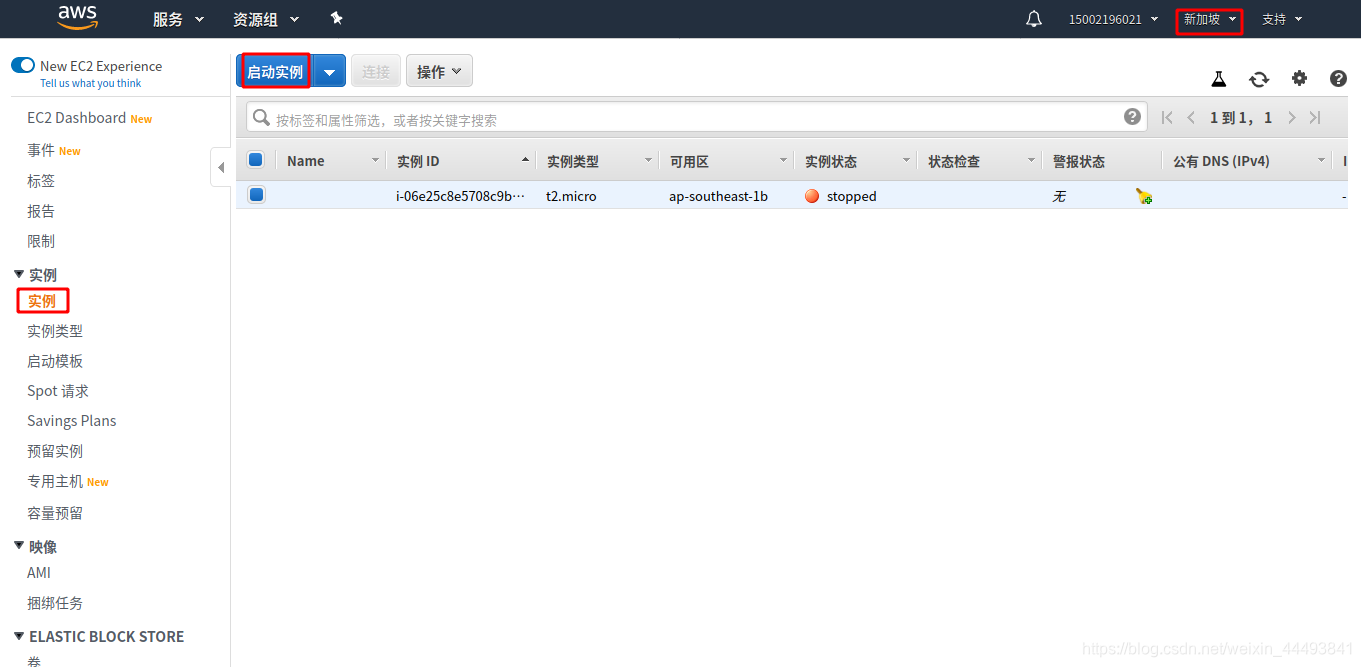Image resolution: width=1361 pixels, height=667 pixels.
Task: Open 捆绑任务 in the sidebar
Action: tap(55, 603)
